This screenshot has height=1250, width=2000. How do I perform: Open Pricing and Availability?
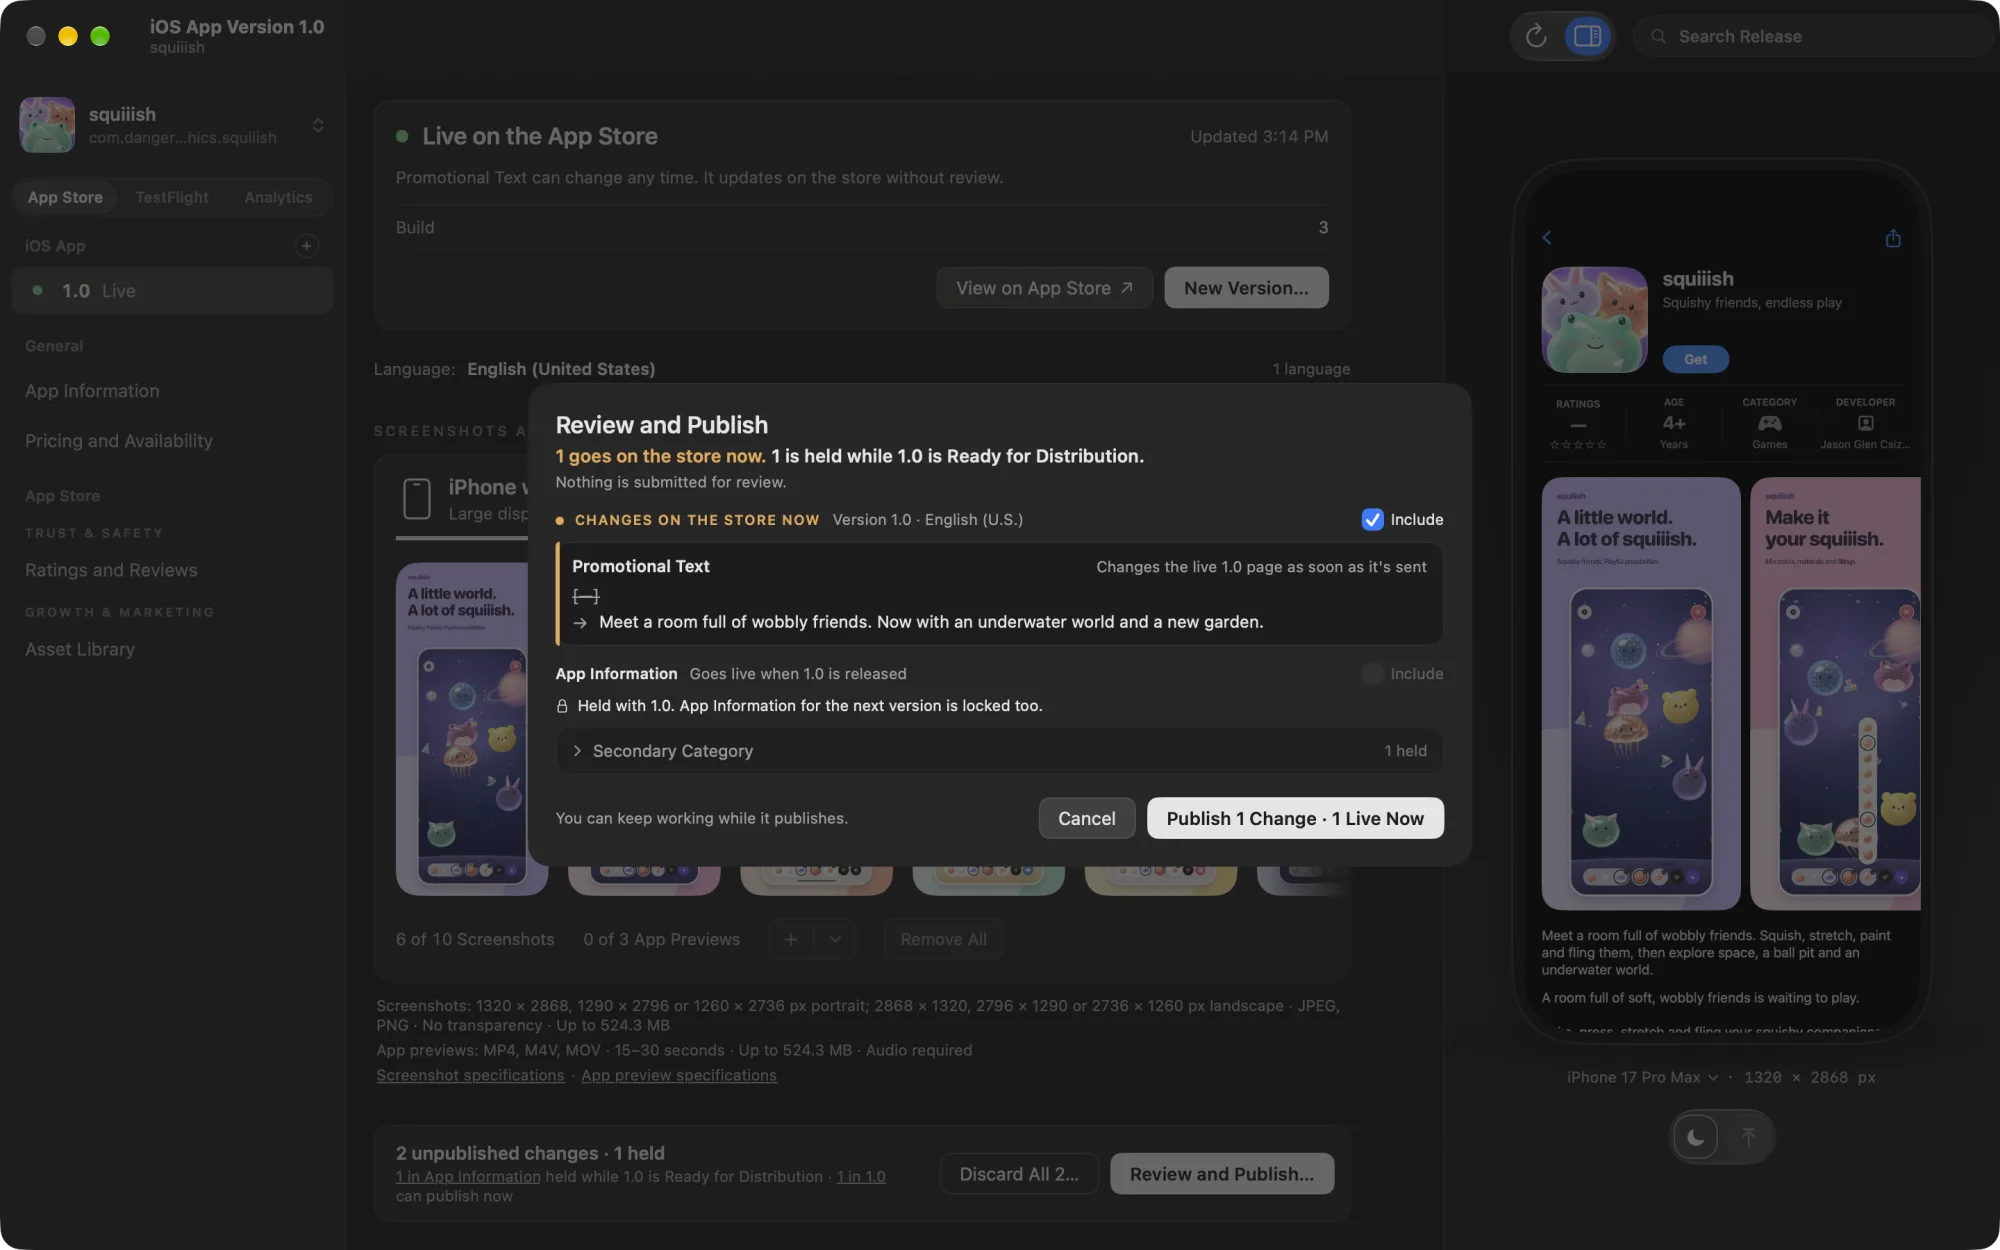(119, 441)
